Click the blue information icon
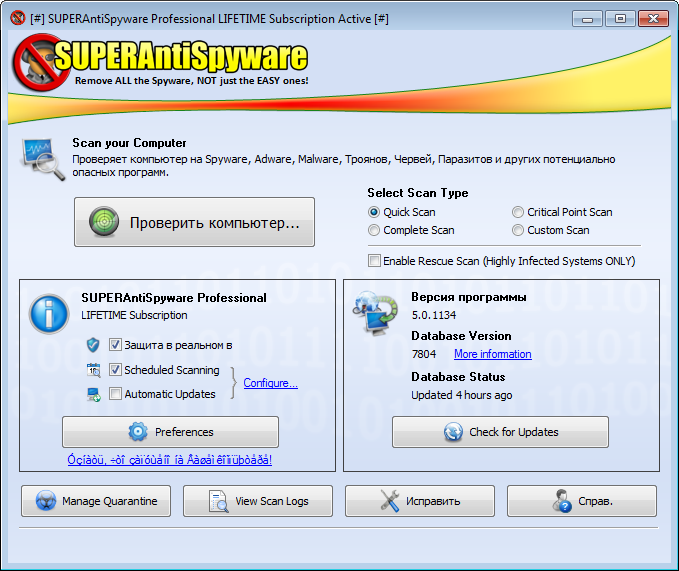Viewport: 679px width, 571px height. pyautogui.click(x=49, y=314)
